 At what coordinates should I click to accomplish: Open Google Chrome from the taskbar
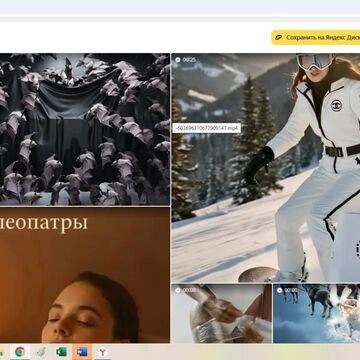[x=20, y=352]
